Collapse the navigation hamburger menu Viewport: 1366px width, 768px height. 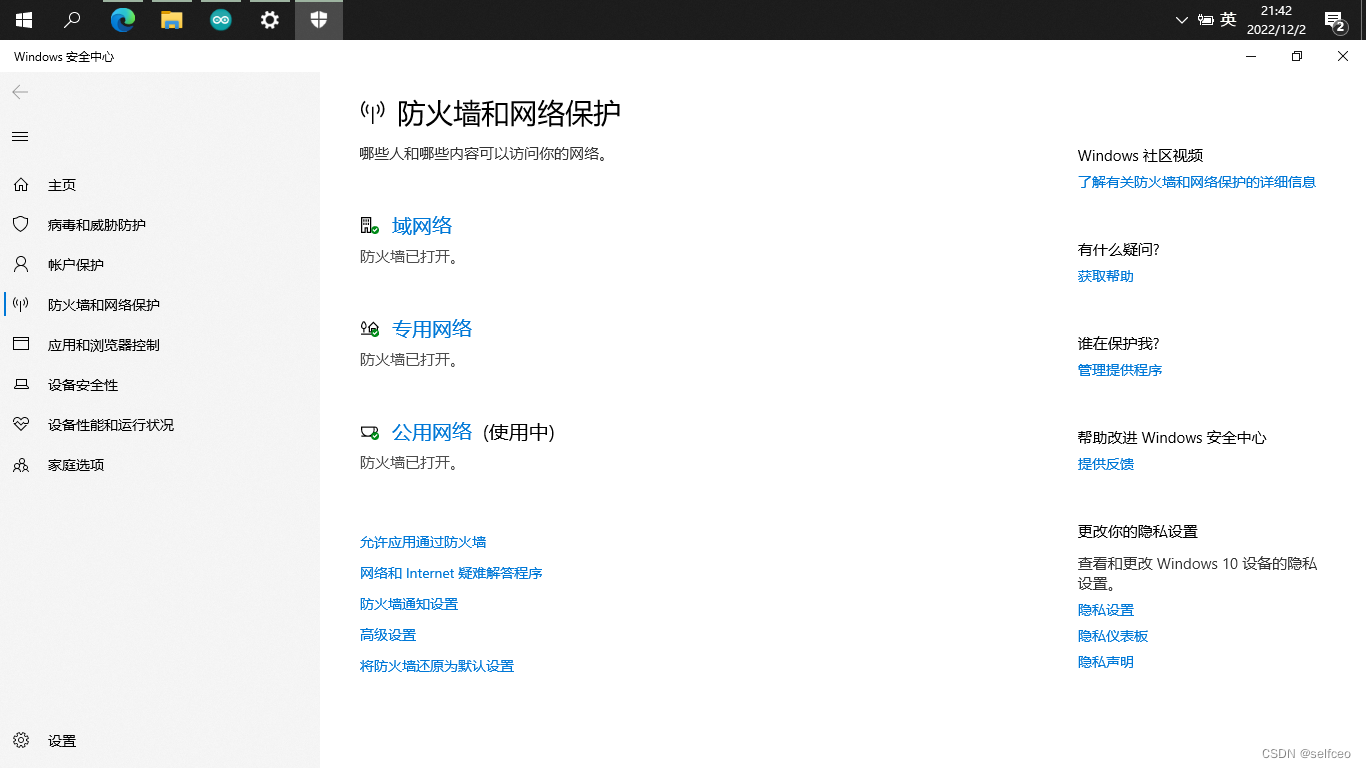click(20, 137)
